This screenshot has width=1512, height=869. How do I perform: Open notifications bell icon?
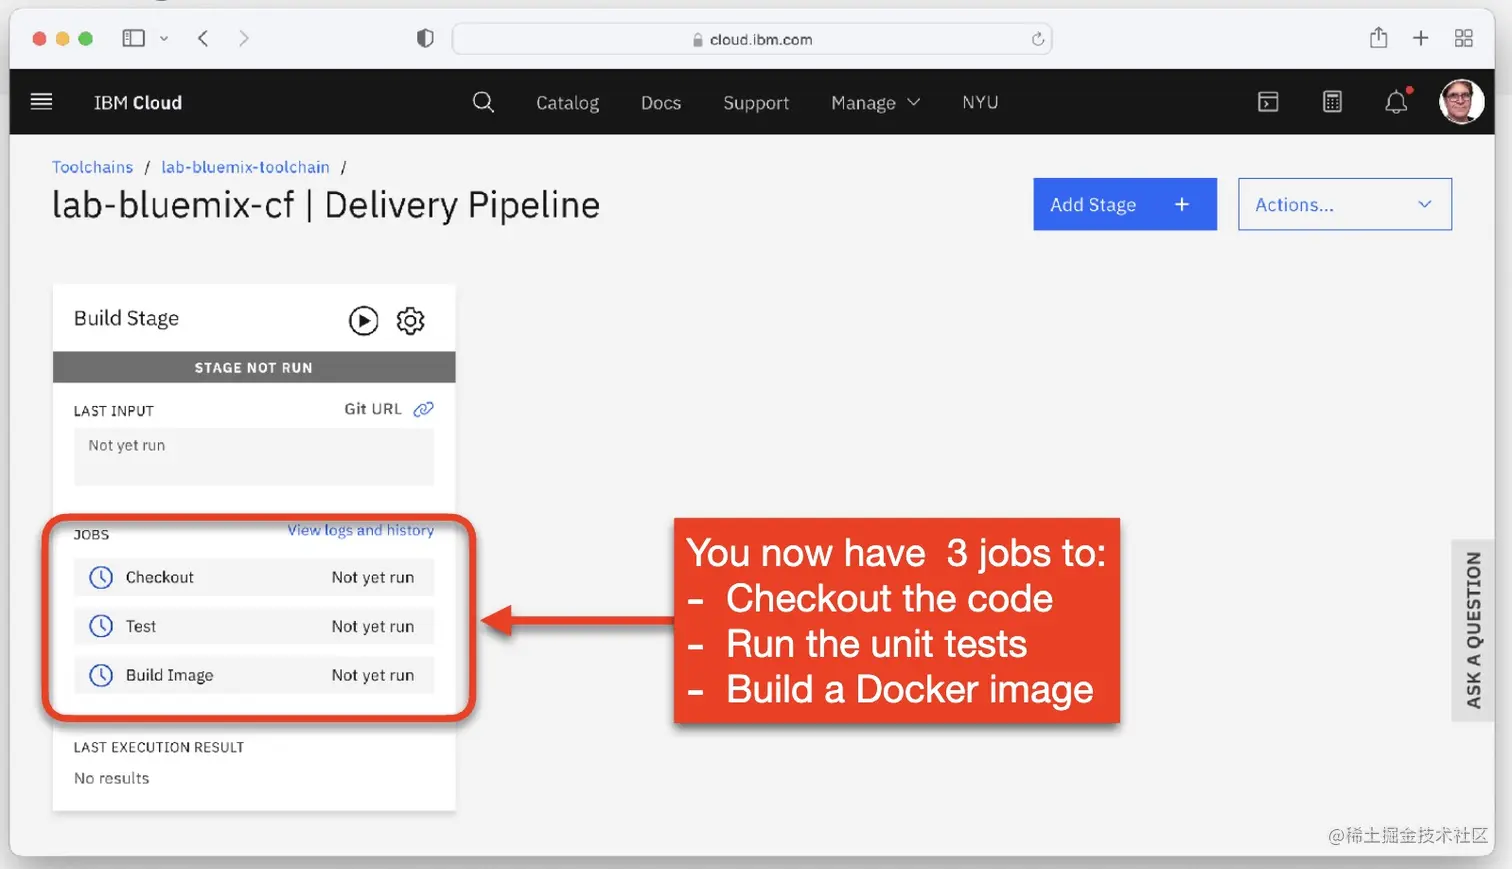(x=1396, y=102)
